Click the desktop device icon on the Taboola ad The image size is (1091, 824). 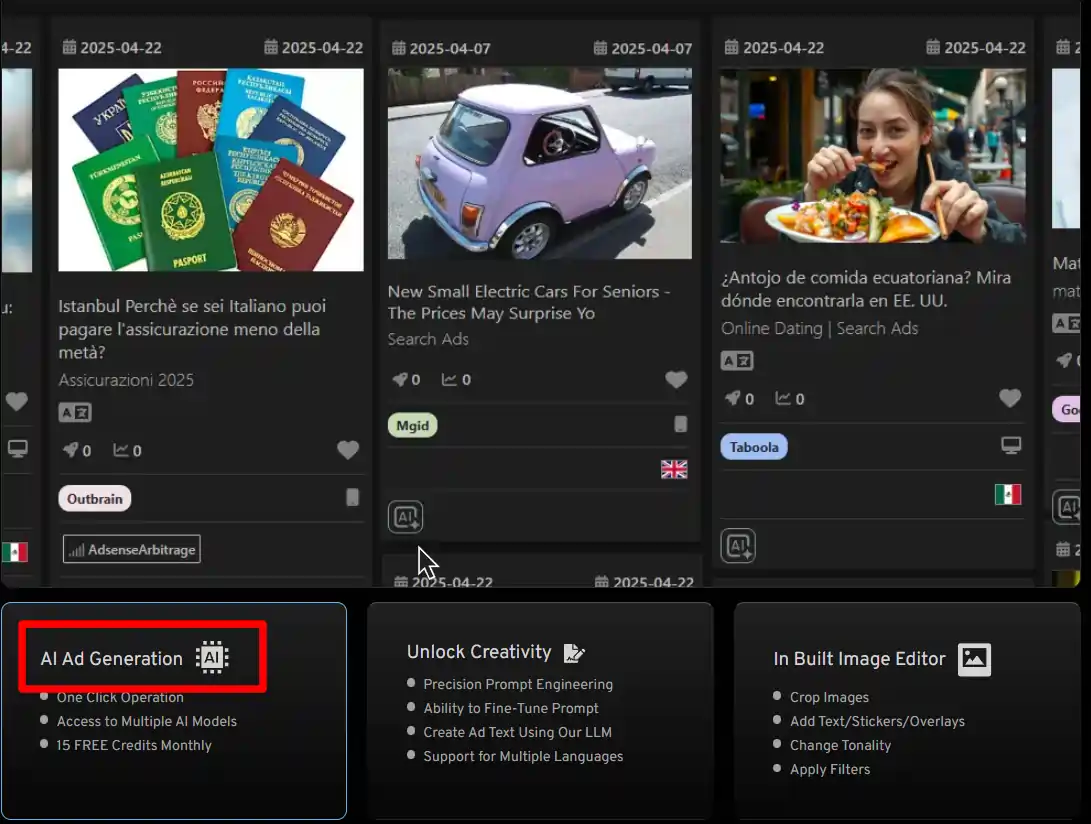1011,445
